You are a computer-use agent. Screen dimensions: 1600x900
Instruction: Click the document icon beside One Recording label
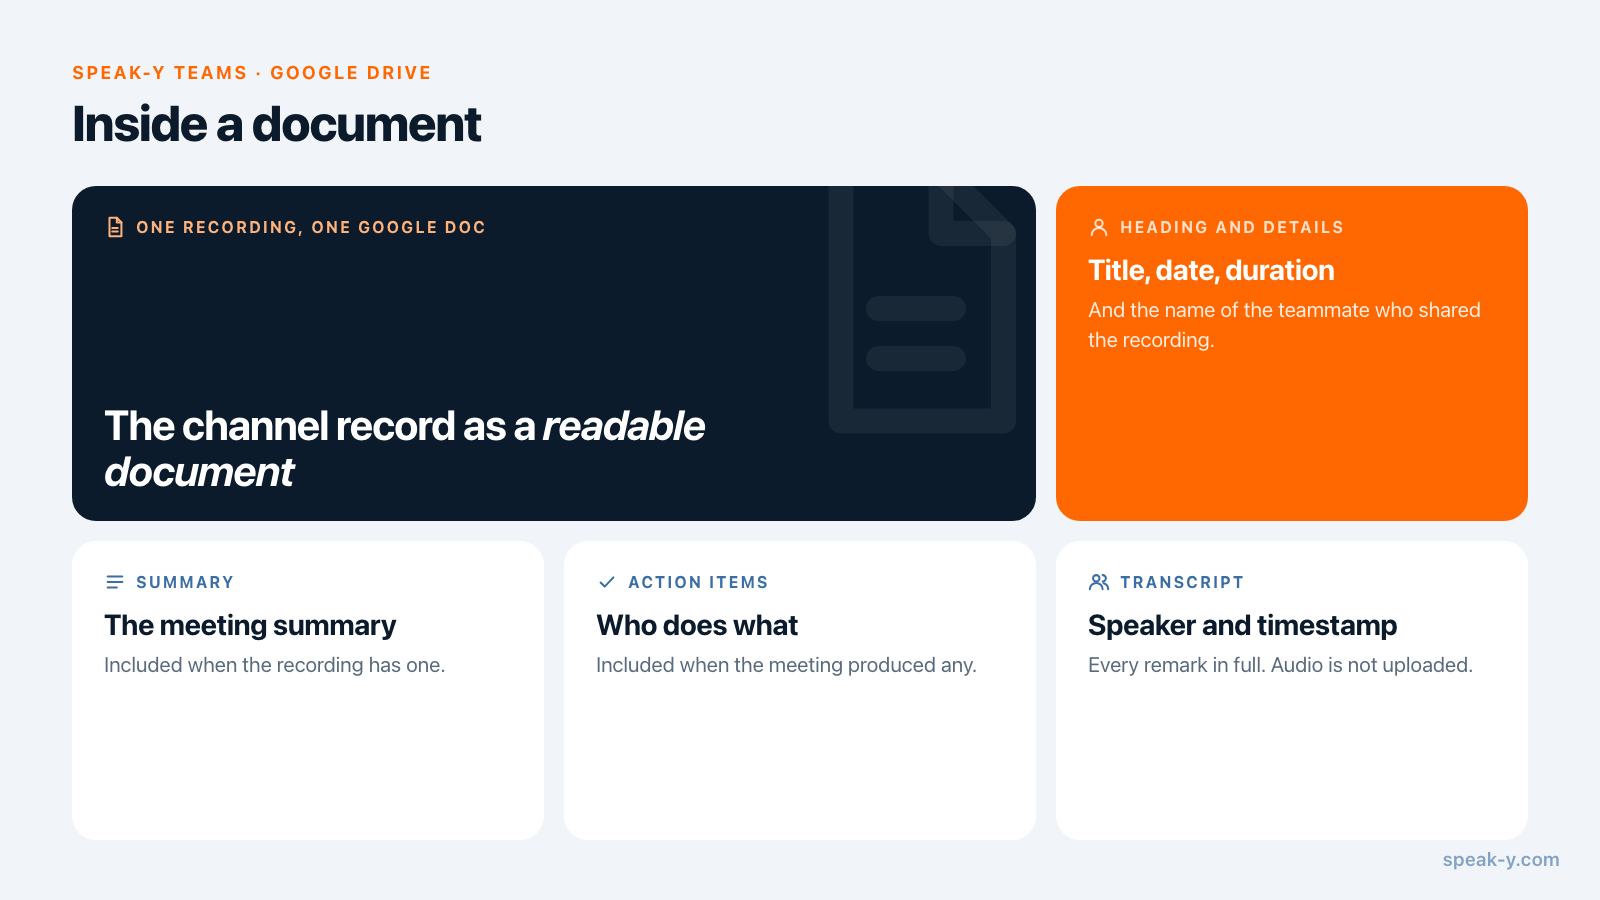coord(115,227)
